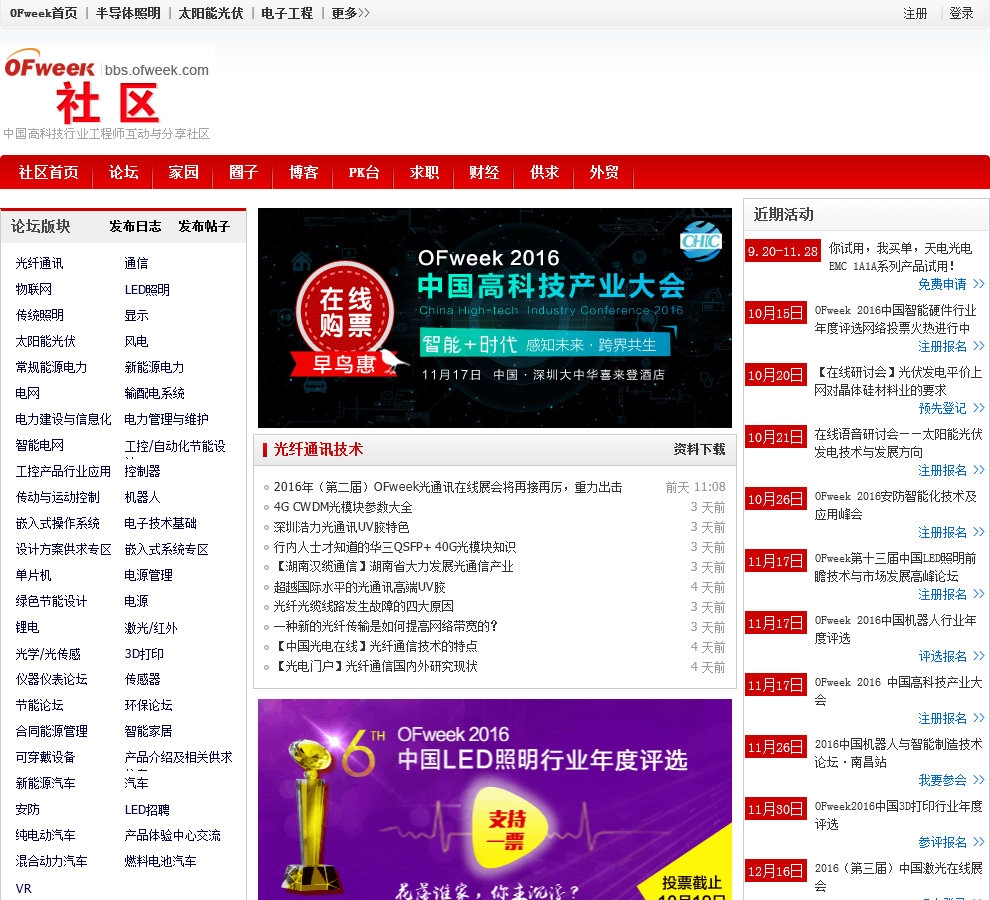Open the 家园 navigation tab
The image size is (990, 900).
click(x=184, y=172)
